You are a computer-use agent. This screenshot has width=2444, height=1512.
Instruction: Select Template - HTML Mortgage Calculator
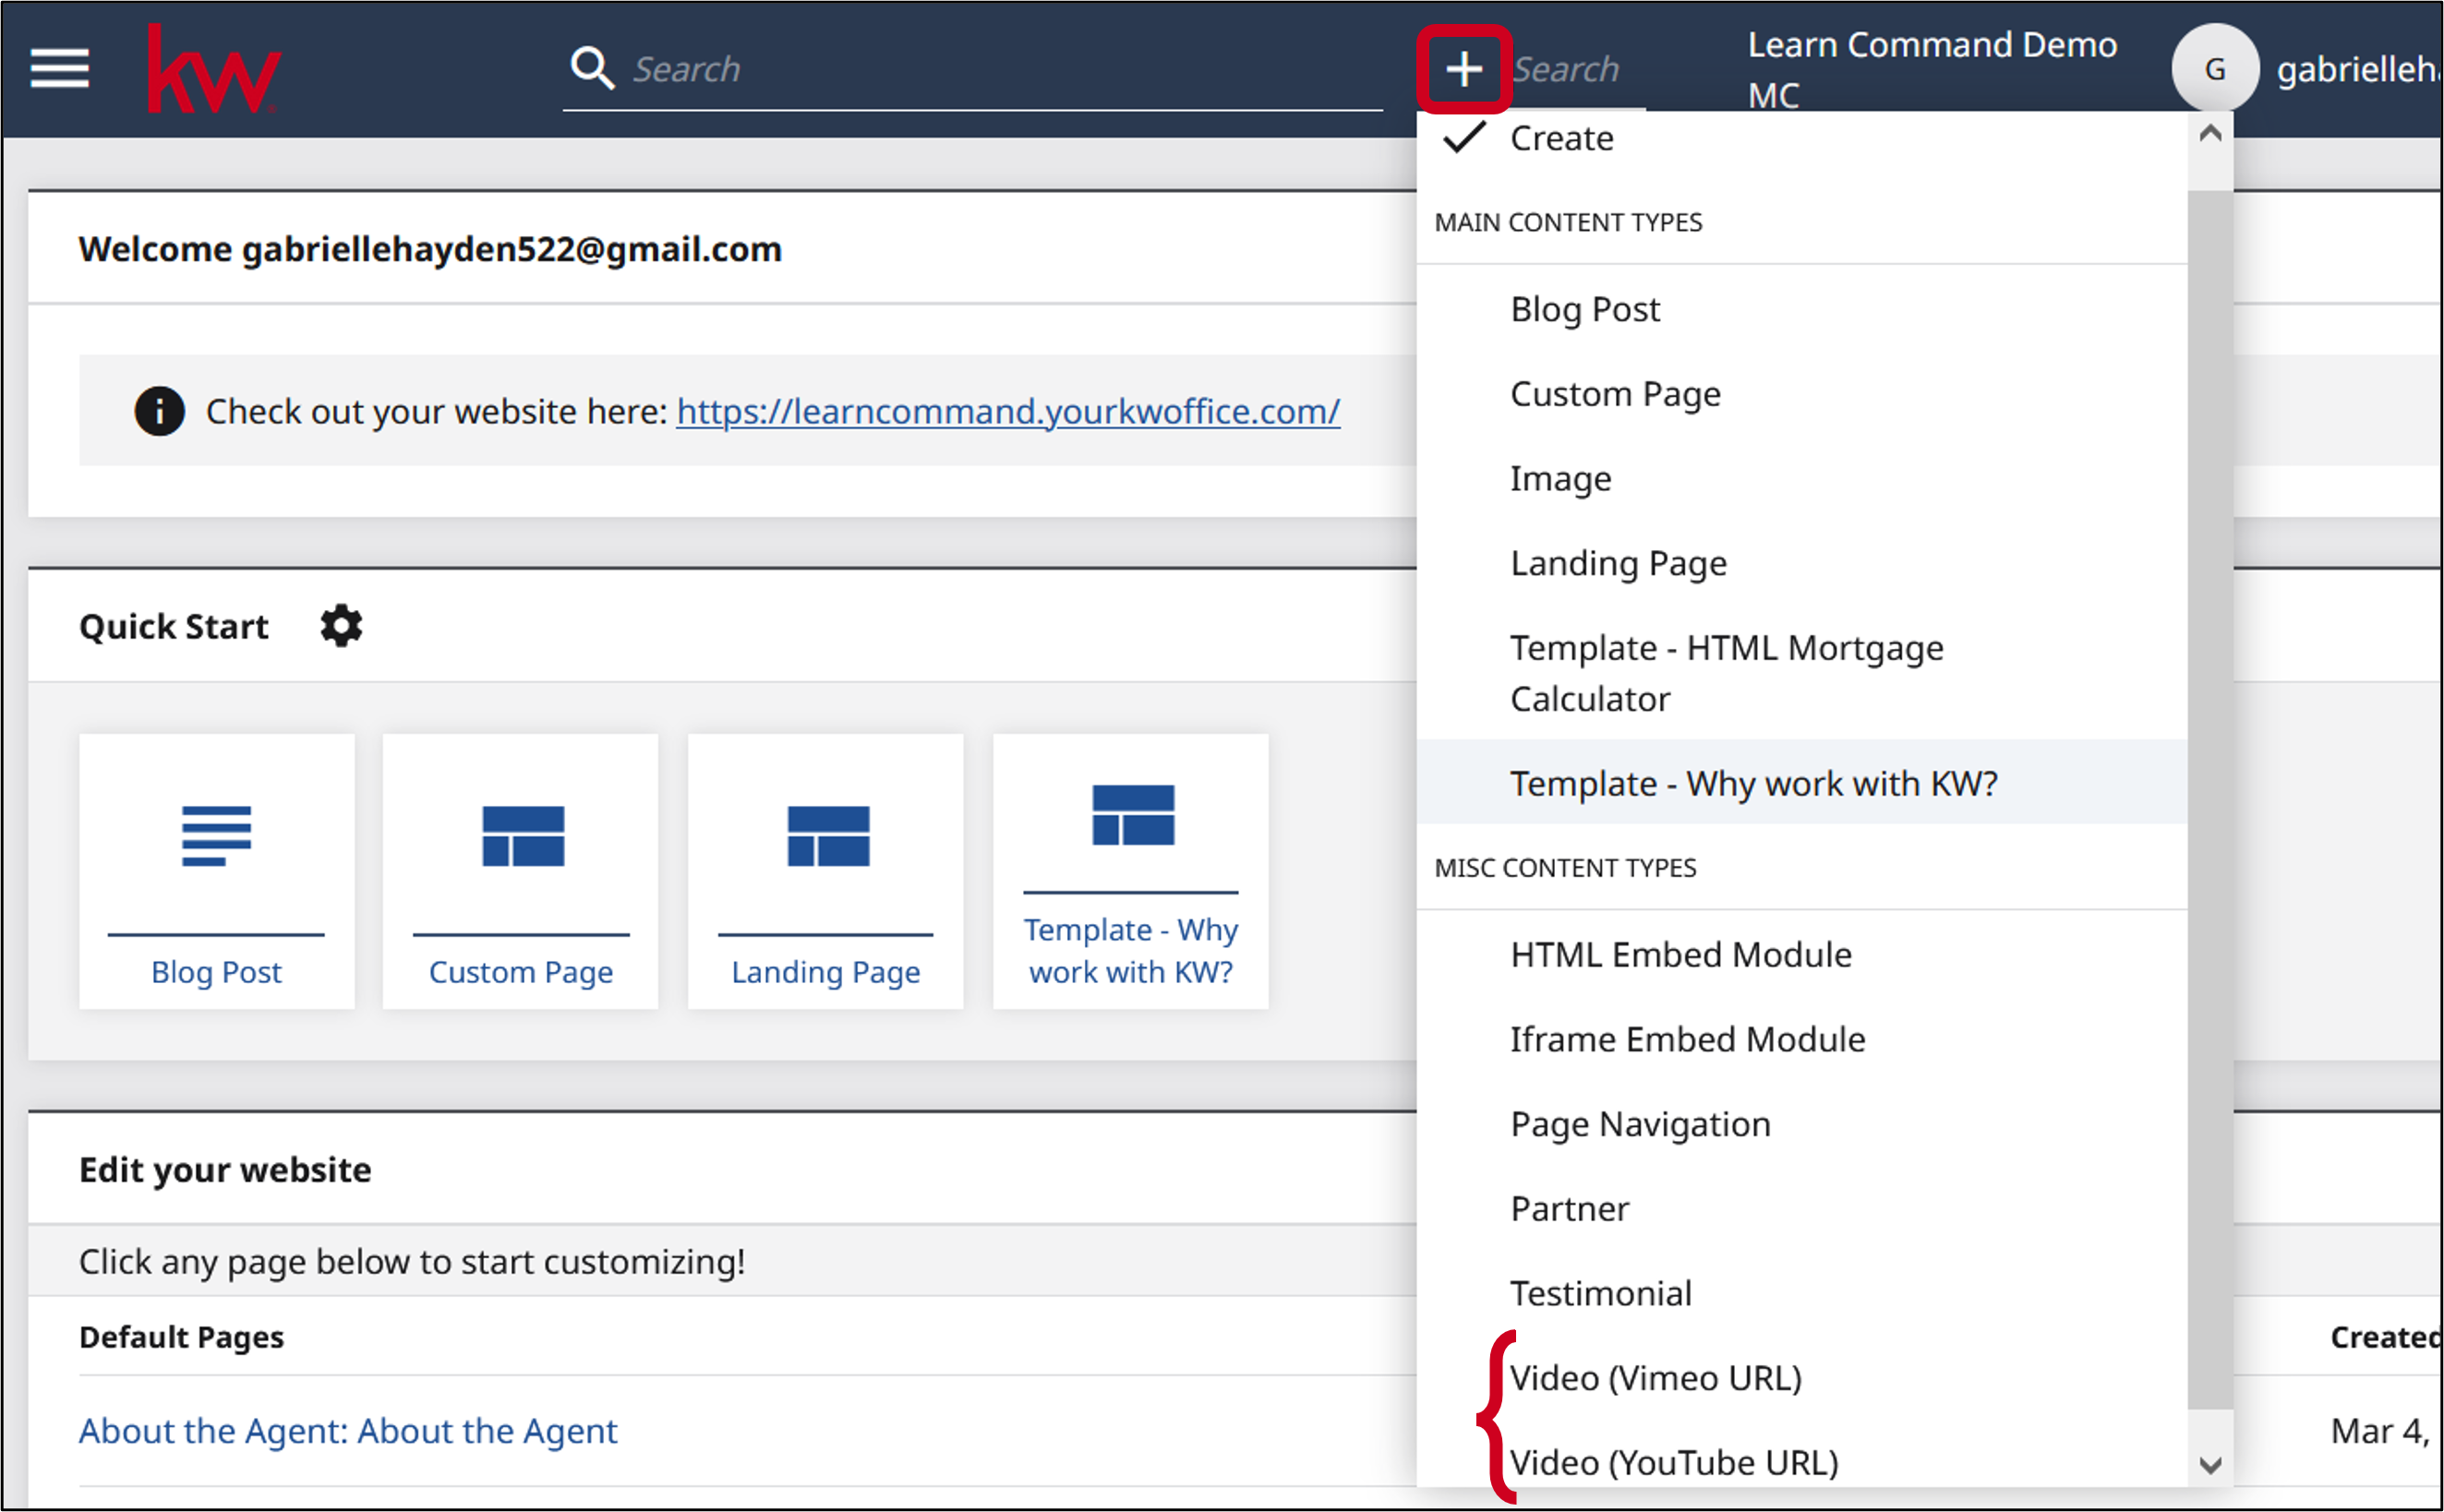coord(1802,673)
